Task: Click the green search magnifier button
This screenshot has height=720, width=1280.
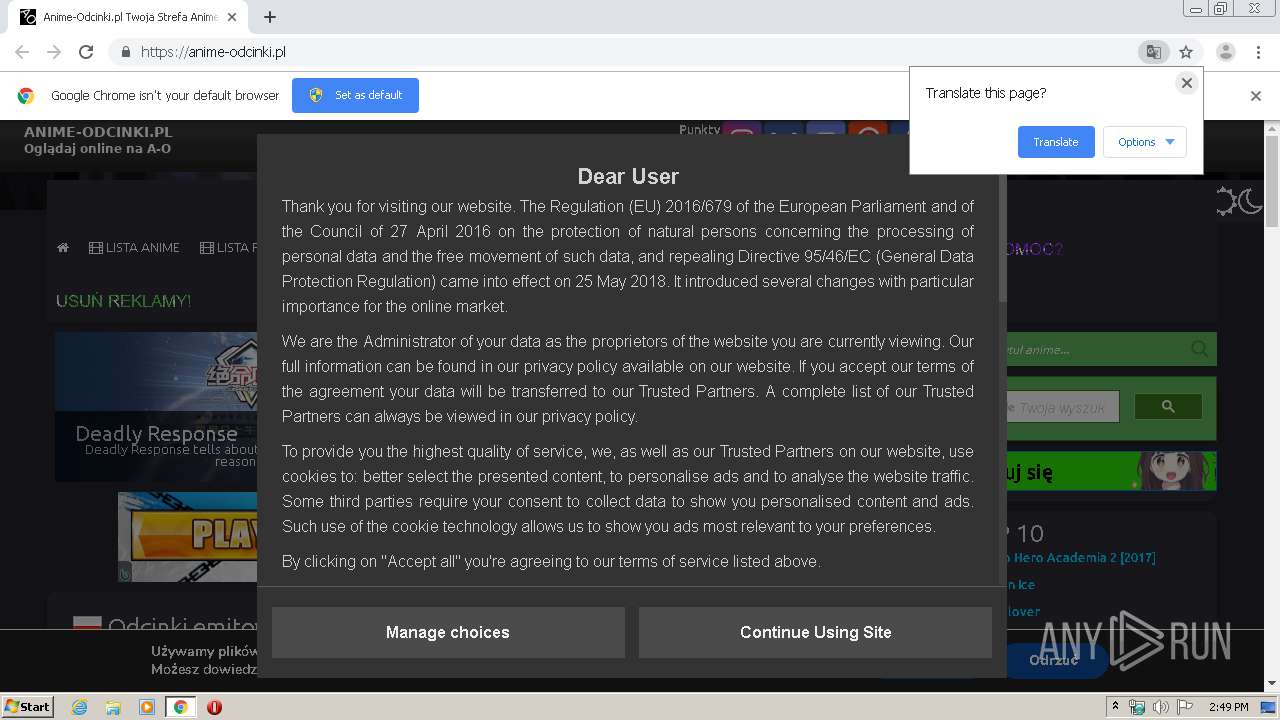Action: point(1168,406)
